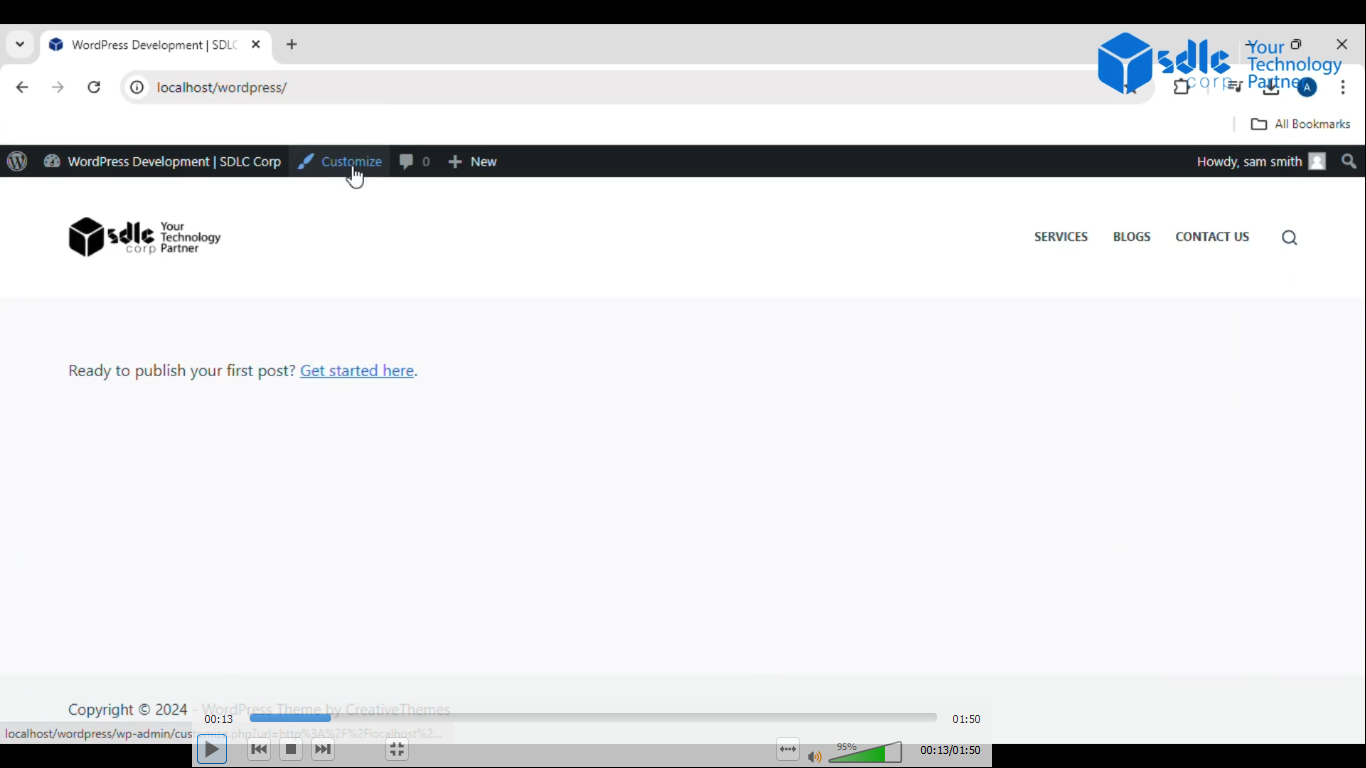Mute the video player speaker icon
The image size is (1366, 768).
tap(815, 756)
